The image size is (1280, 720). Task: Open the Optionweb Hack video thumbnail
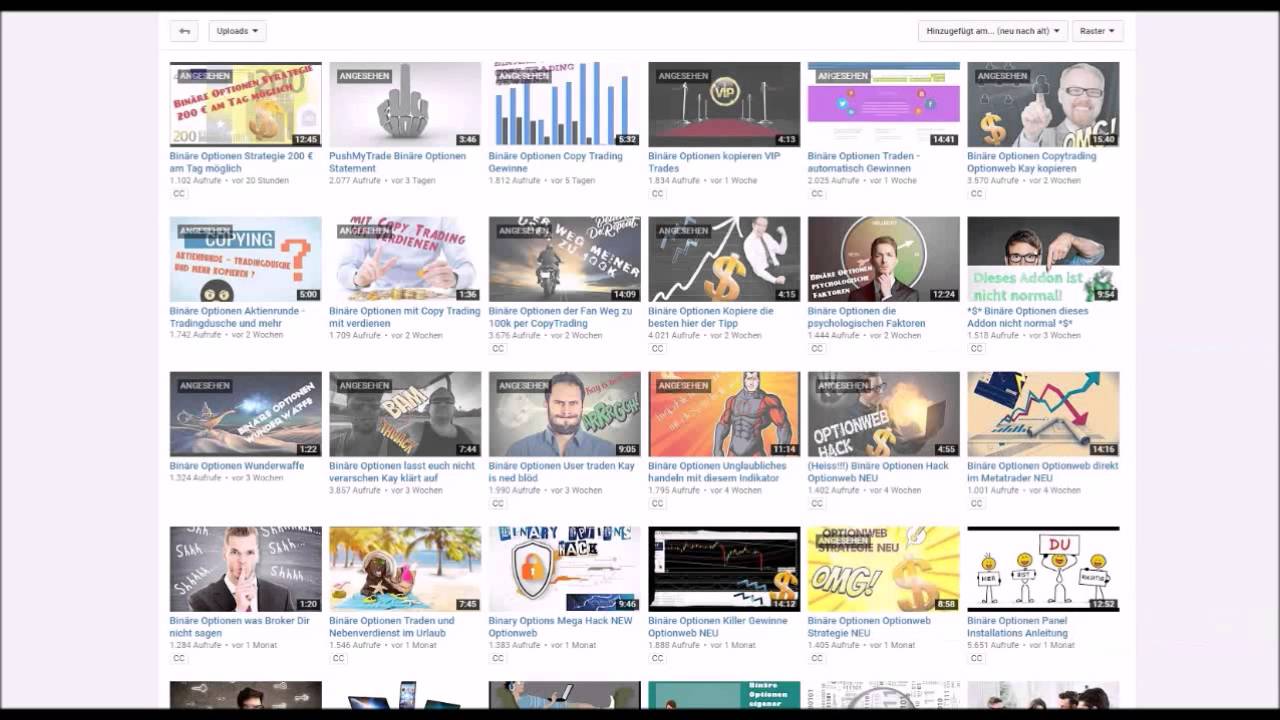click(x=883, y=414)
